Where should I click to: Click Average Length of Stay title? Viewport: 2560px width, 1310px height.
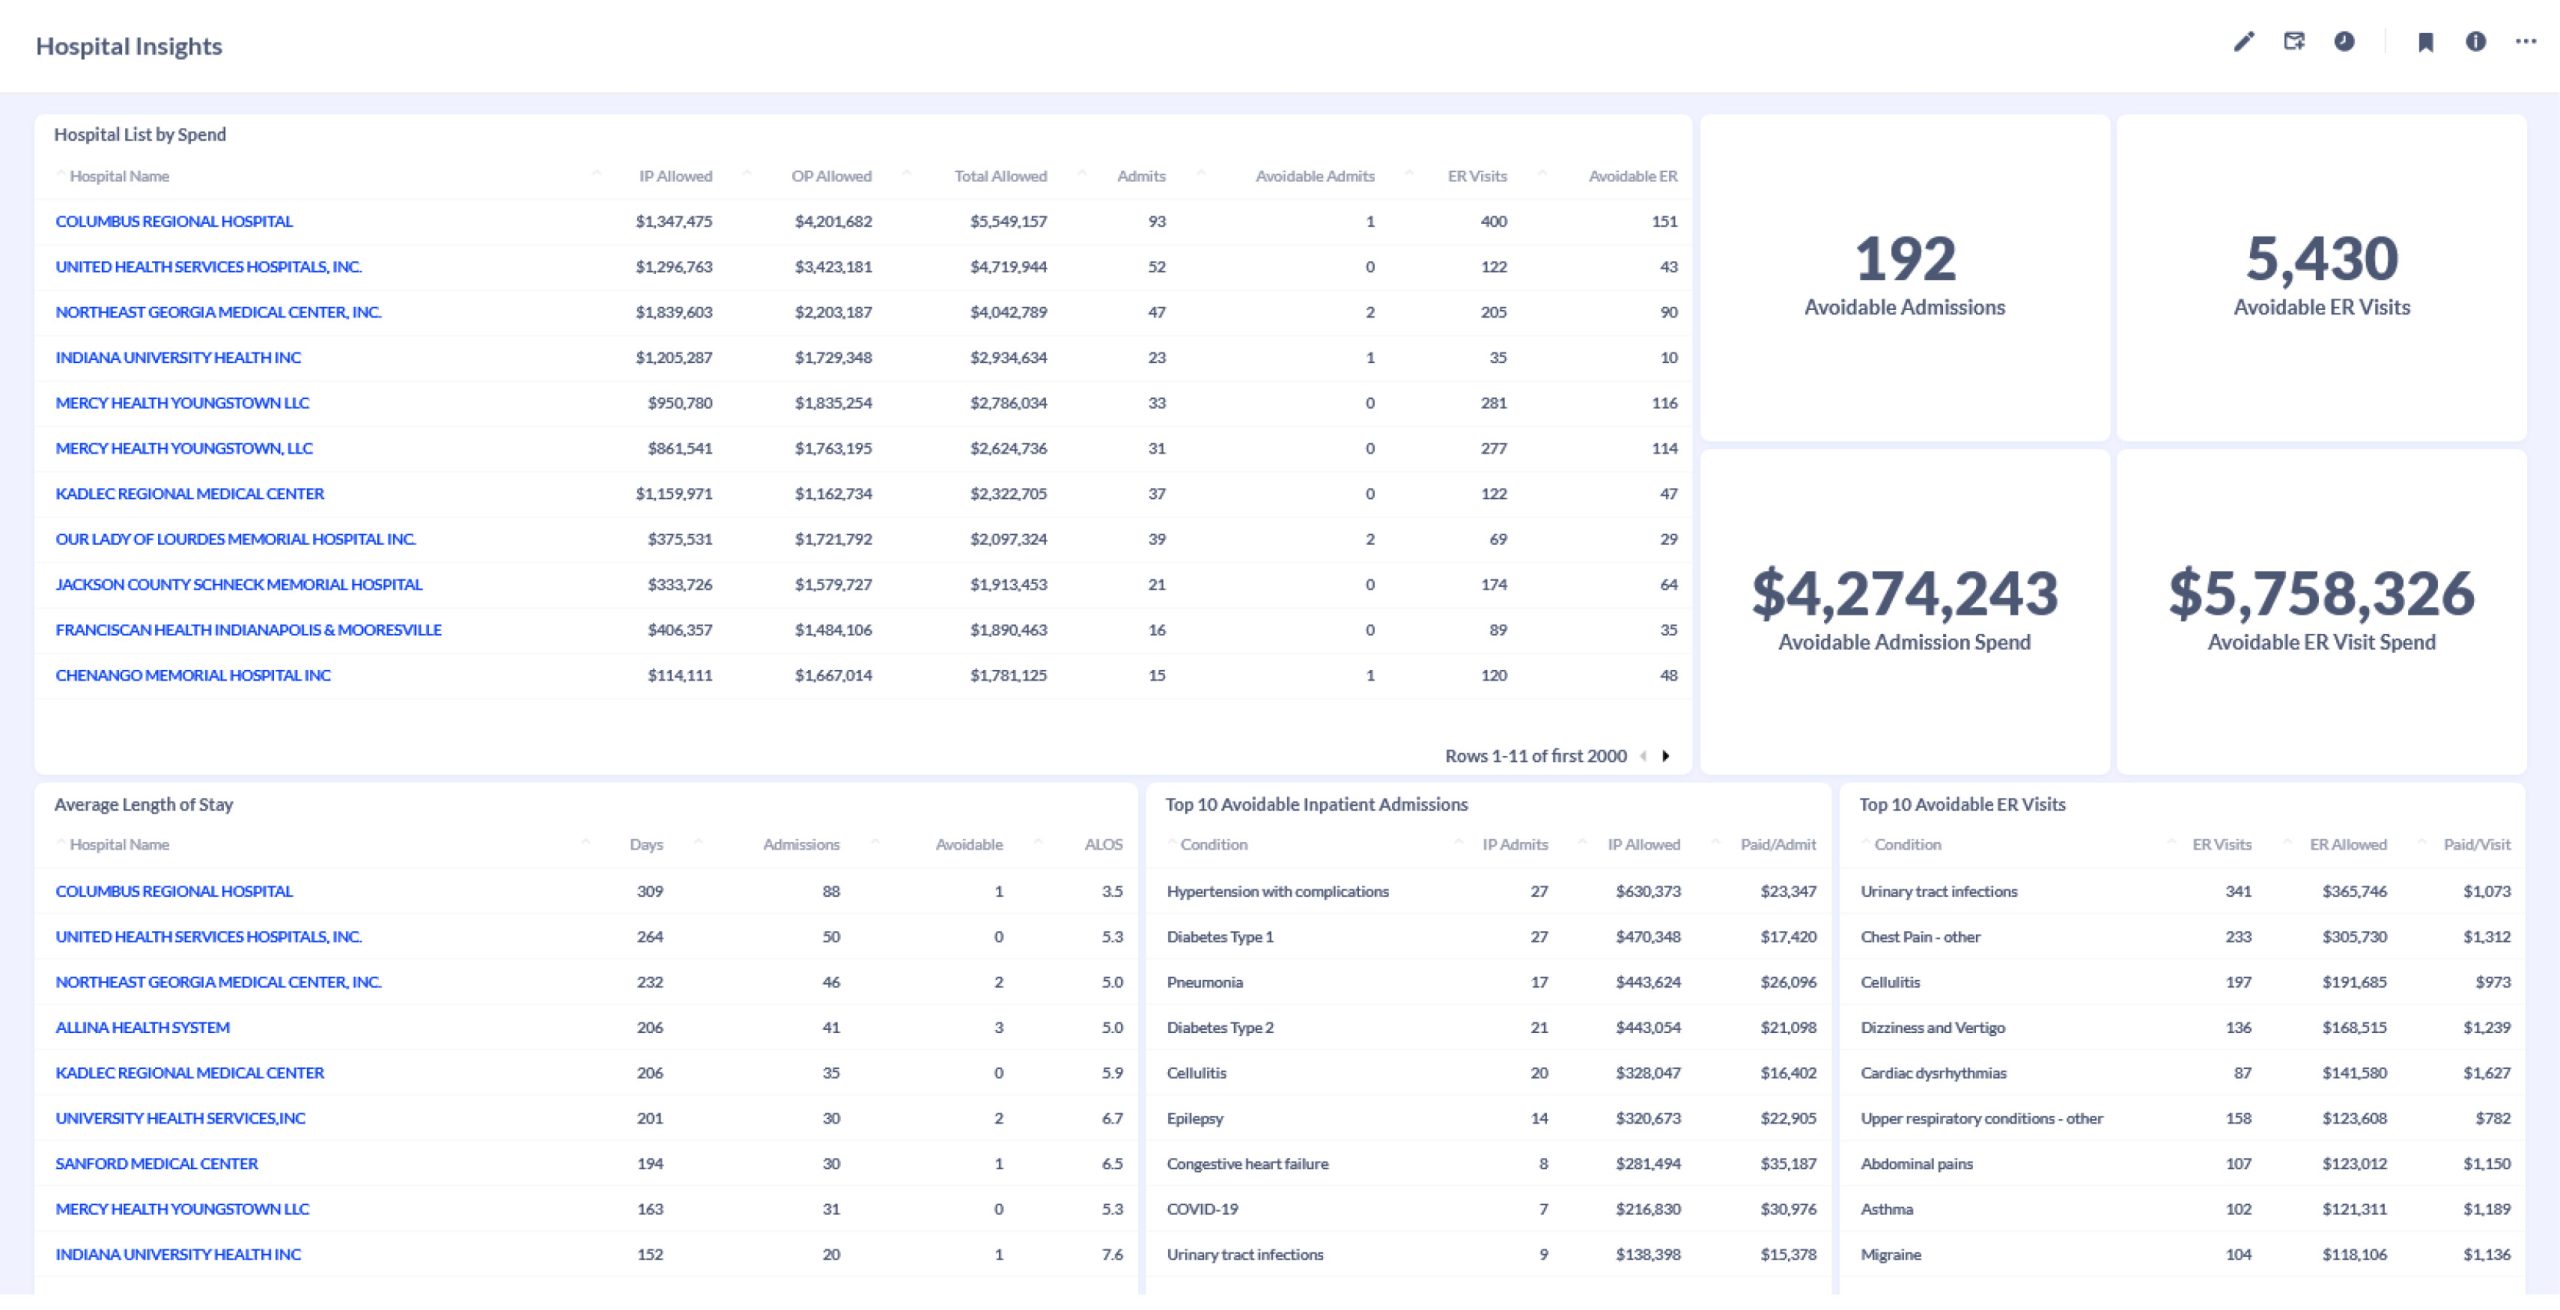tap(143, 805)
